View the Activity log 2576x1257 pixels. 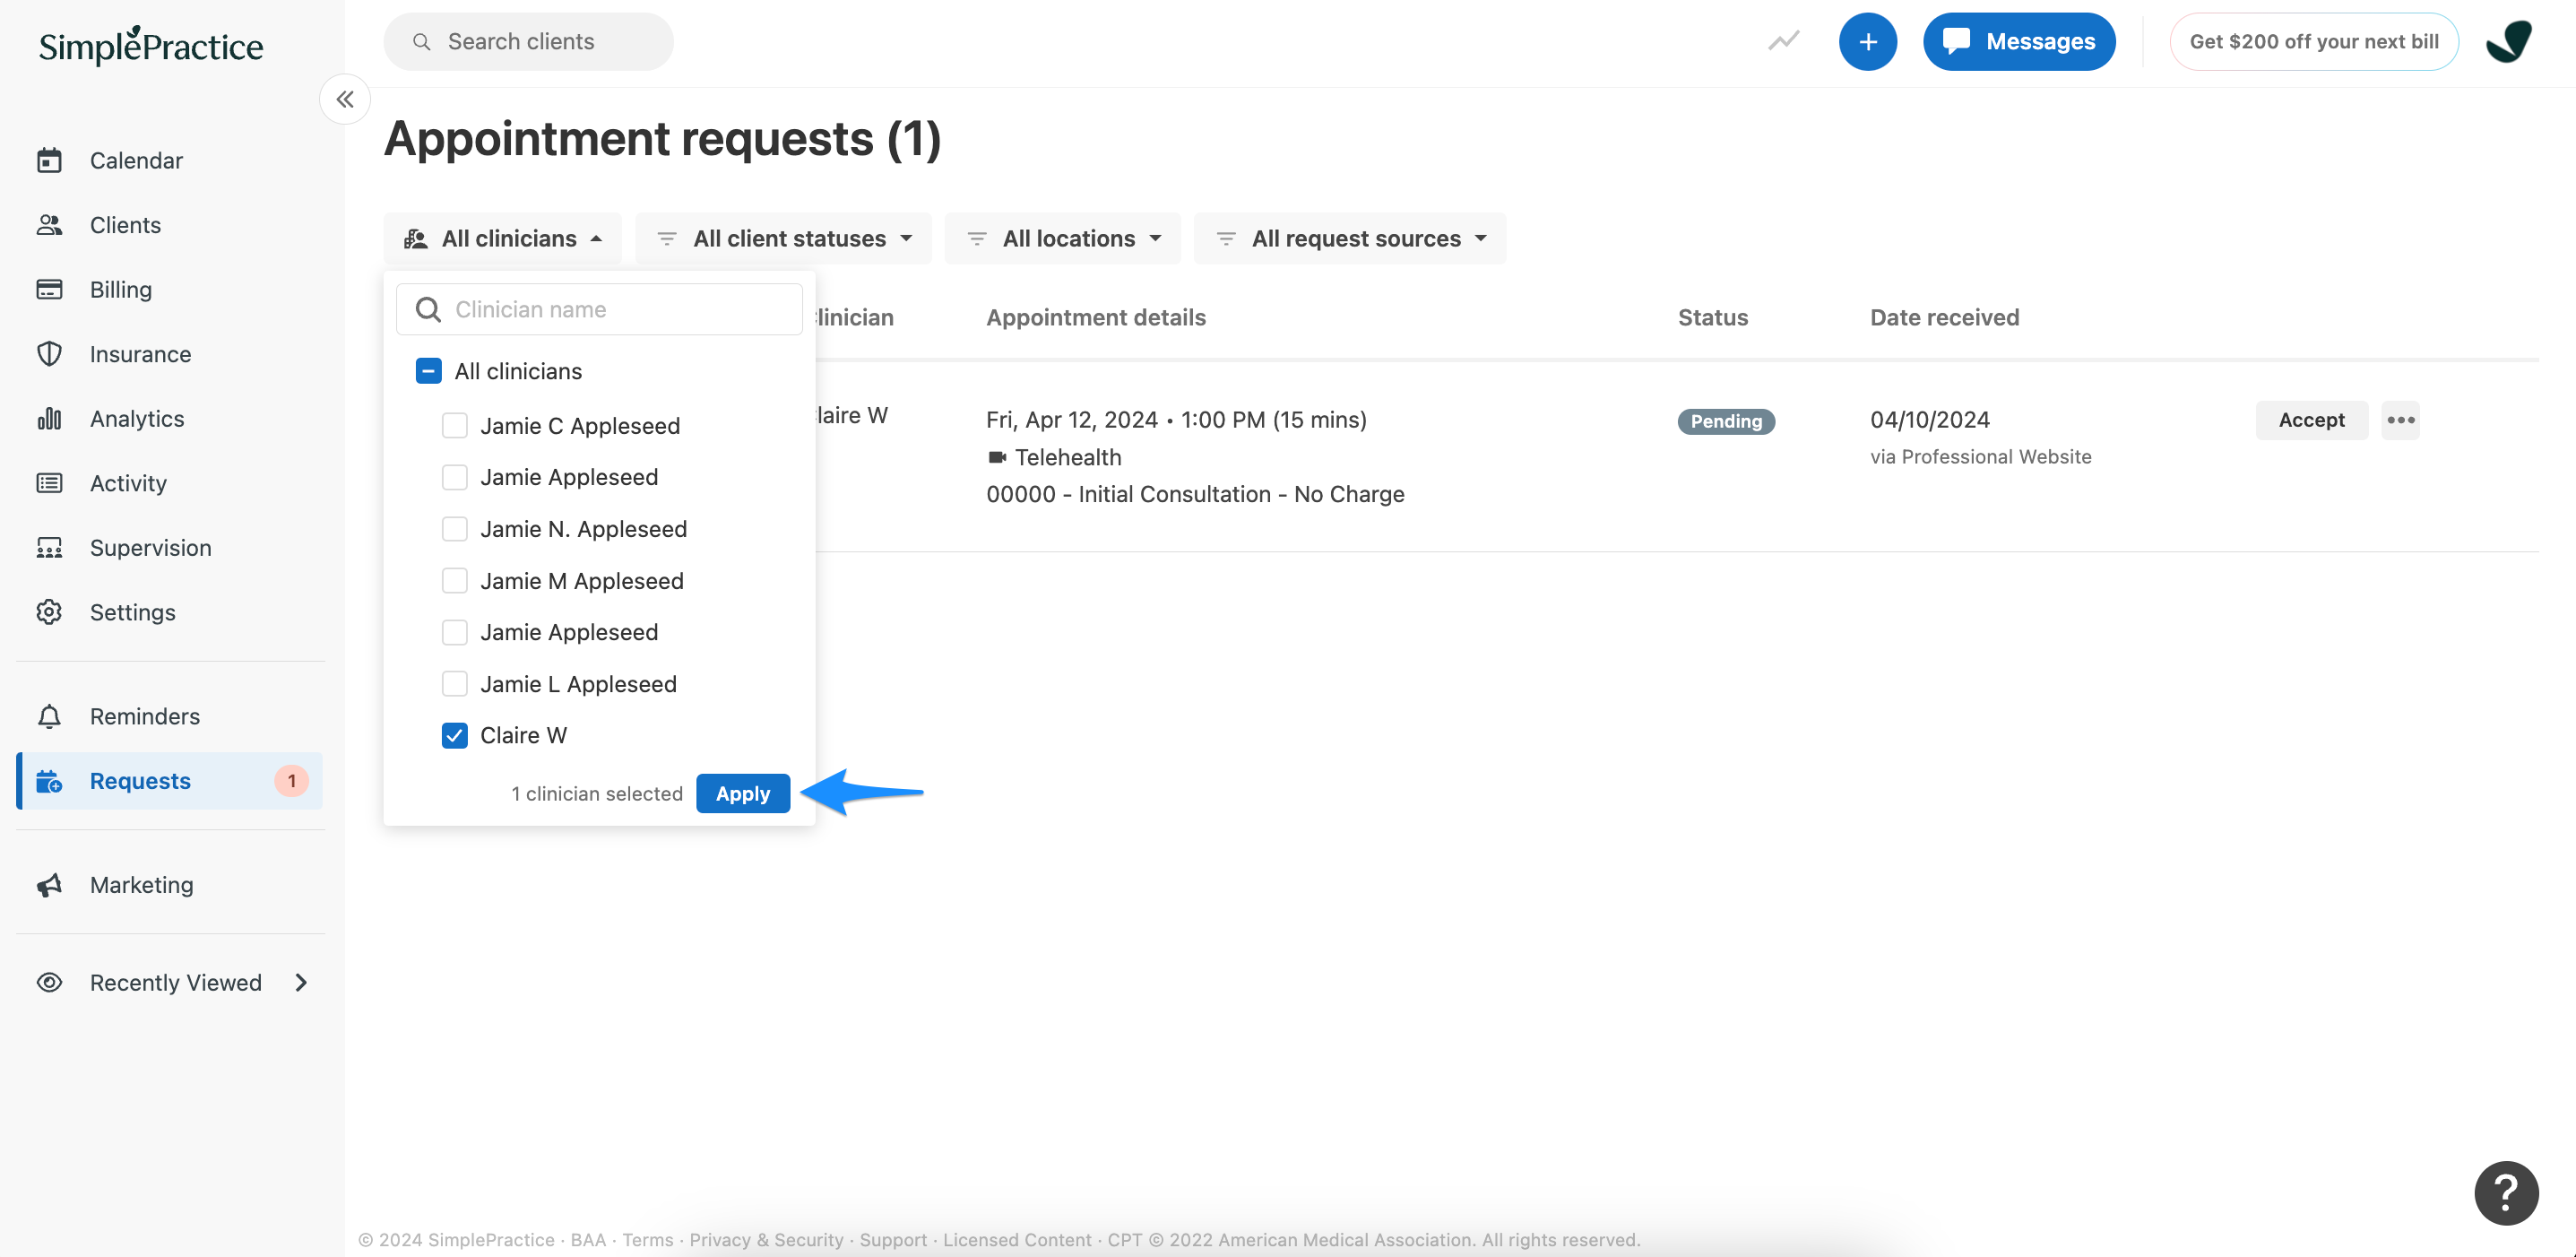[x=128, y=483]
